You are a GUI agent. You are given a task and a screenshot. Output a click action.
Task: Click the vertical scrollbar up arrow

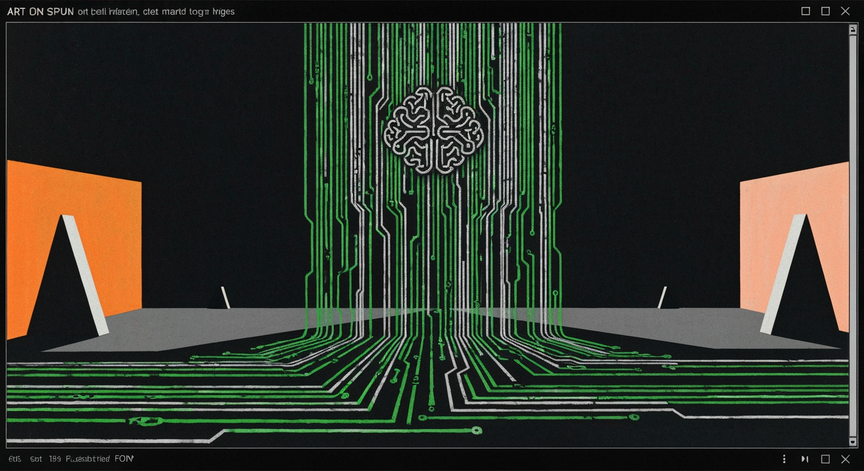click(853, 28)
